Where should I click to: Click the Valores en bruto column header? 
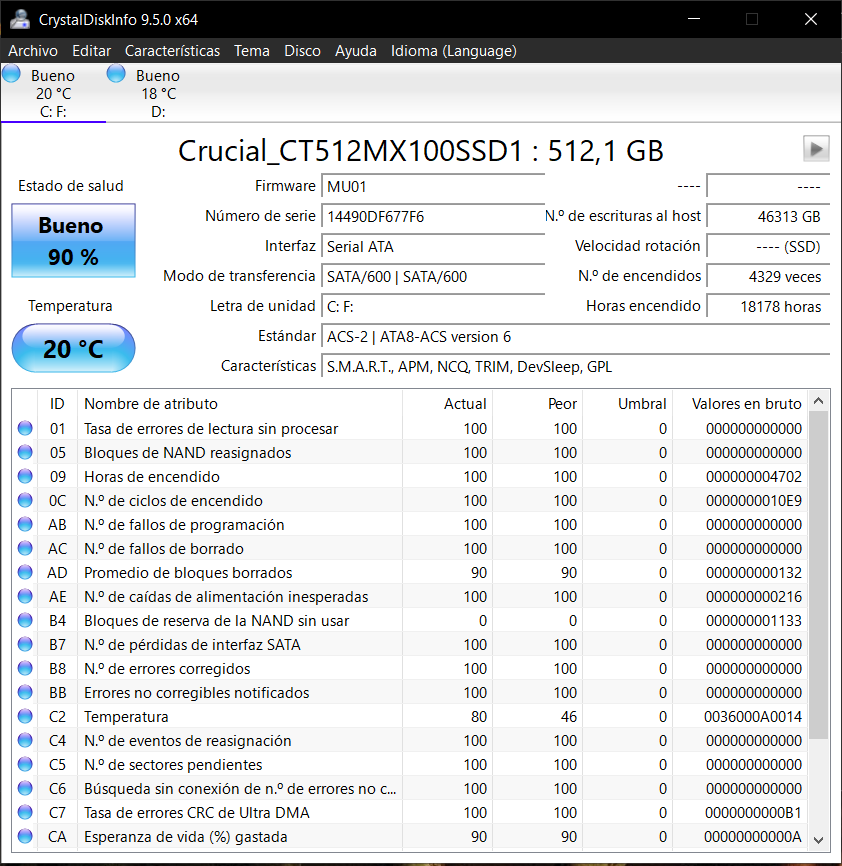[x=746, y=404]
